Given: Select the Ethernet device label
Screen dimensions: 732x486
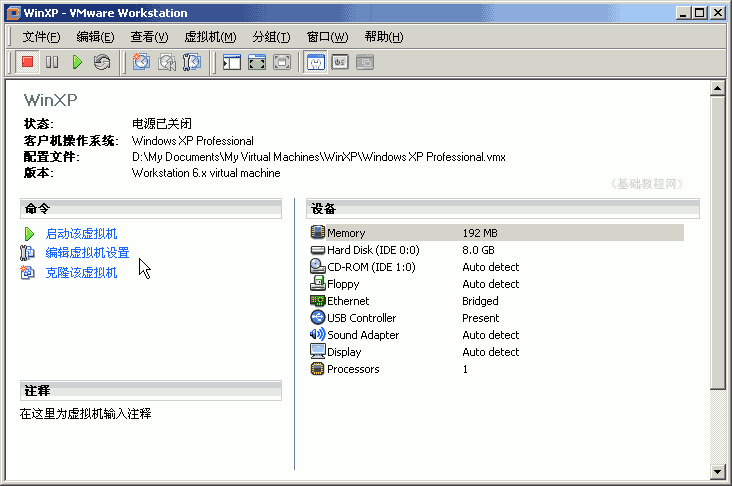Looking at the screenshot, I should 348,301.
